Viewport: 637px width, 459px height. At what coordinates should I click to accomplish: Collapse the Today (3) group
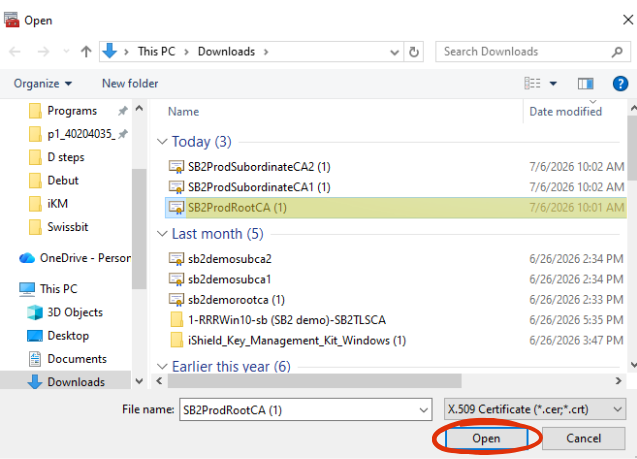(162, 142)
